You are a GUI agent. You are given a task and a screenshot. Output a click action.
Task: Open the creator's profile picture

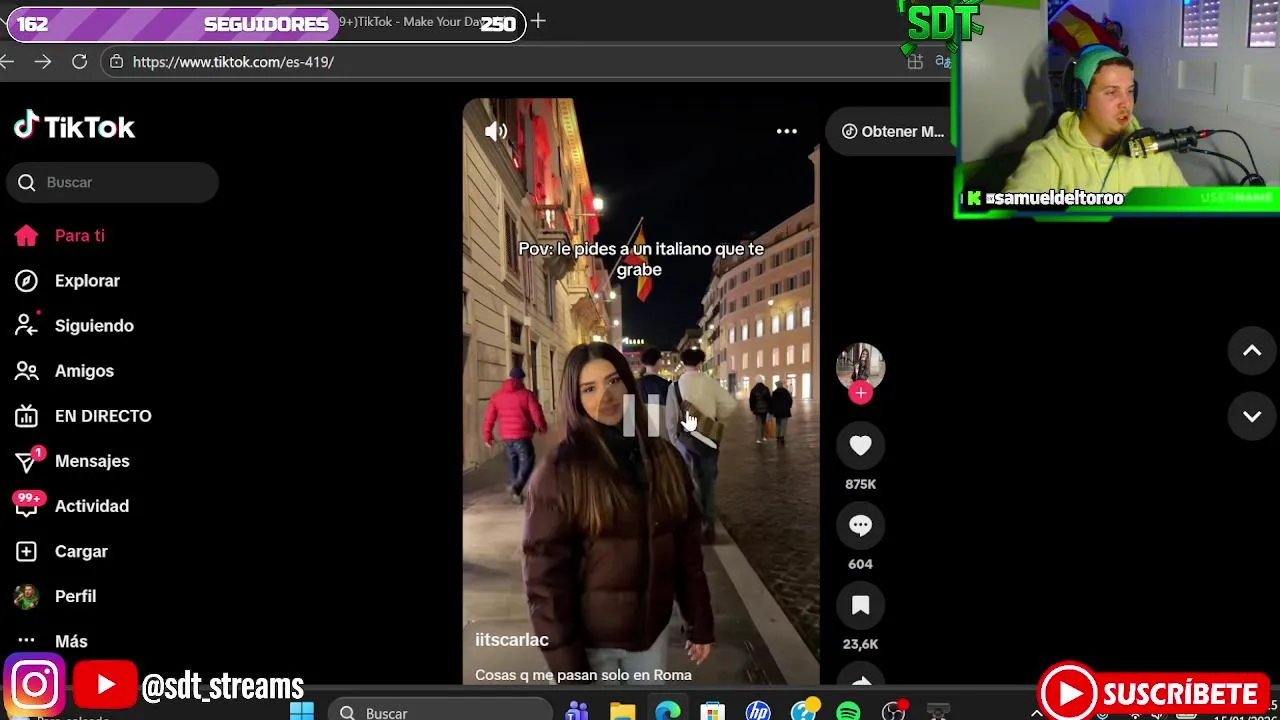[860, 366]
